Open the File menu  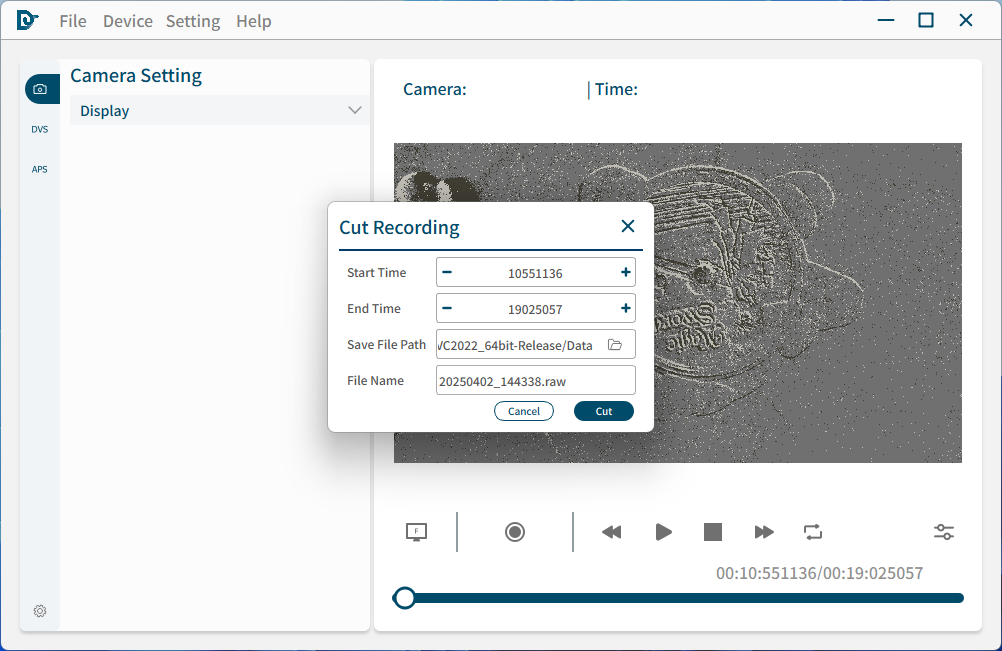coord(73,21)
